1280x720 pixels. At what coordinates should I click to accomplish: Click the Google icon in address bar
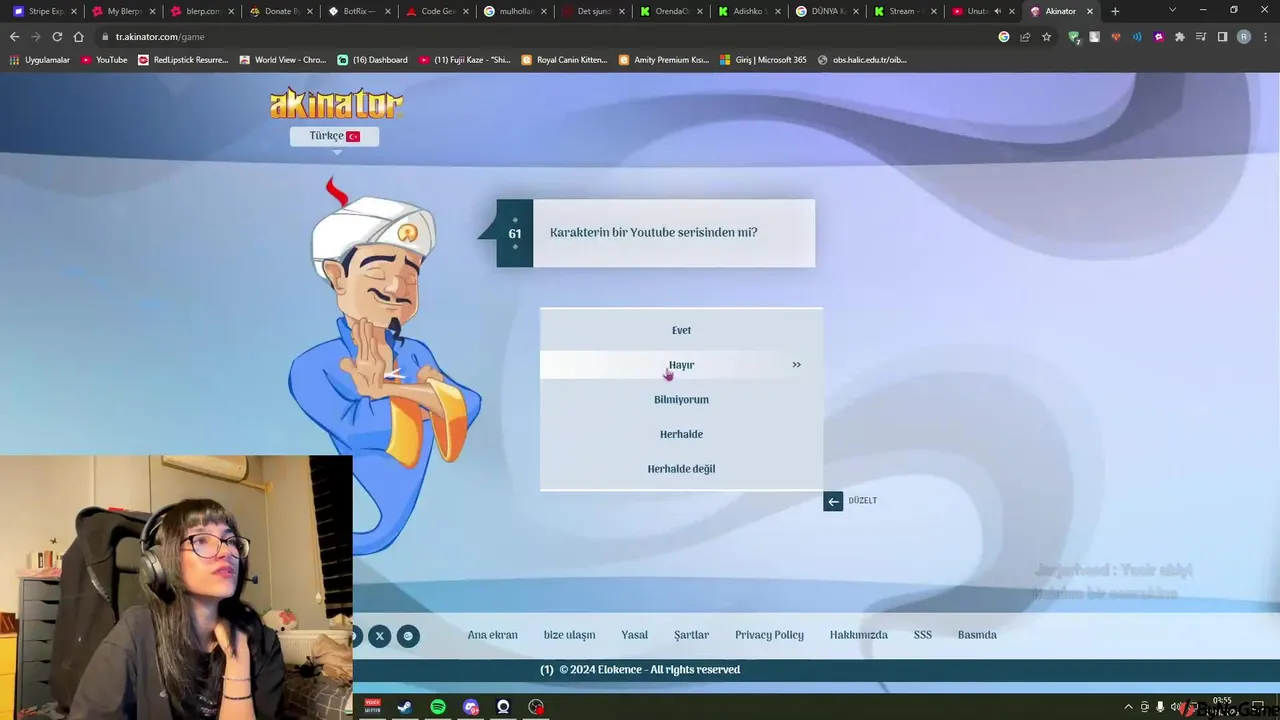1004,37
